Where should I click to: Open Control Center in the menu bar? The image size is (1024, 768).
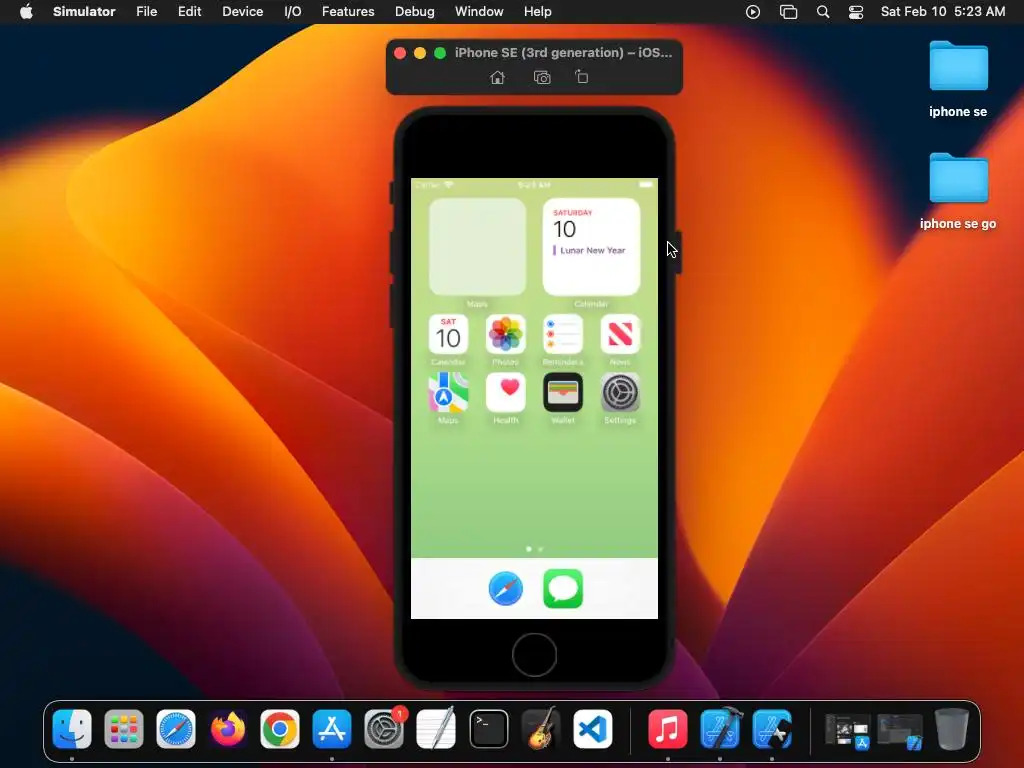(856, 12)
